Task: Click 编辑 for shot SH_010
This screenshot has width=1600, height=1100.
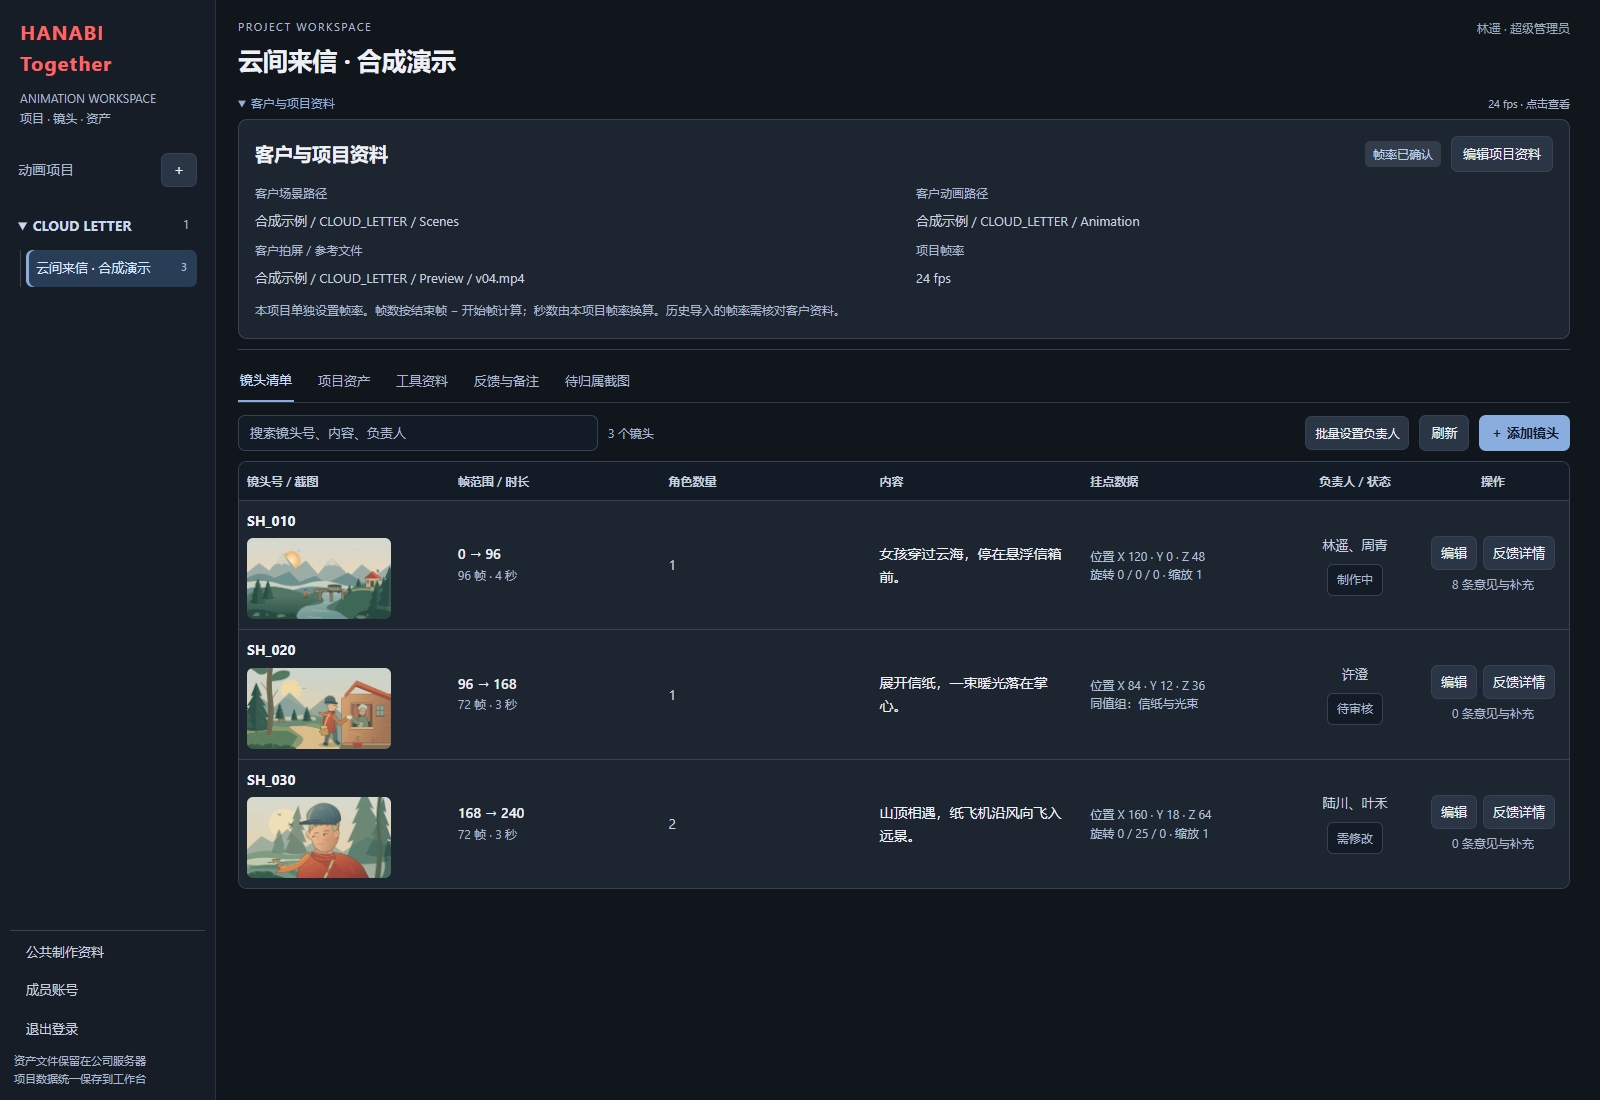Action: click(1454, 553)
